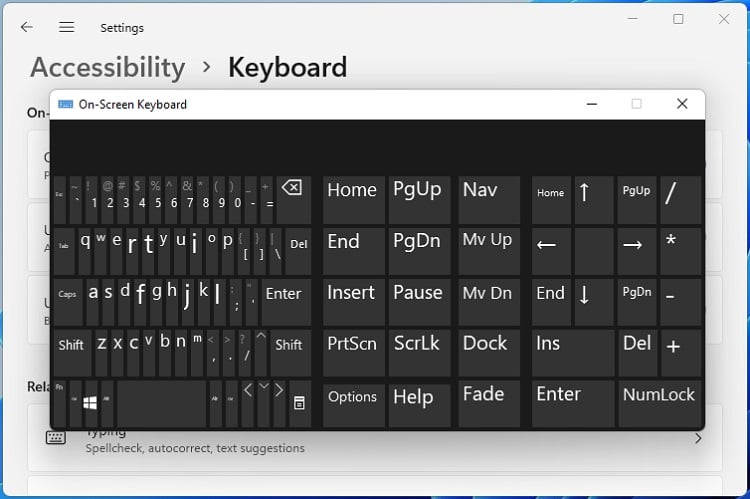Click the numpad PgDn key

637,302
